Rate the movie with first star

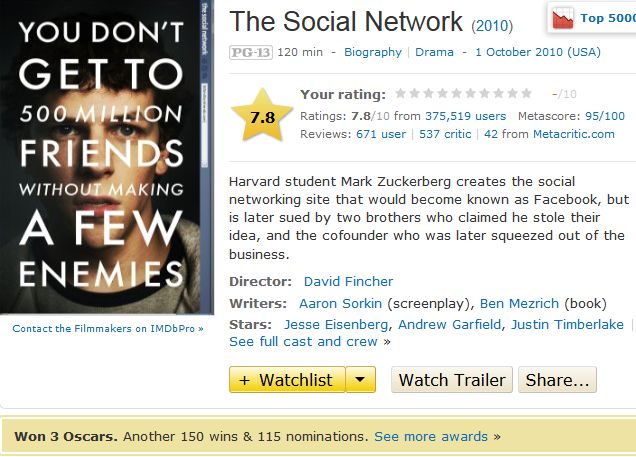pyautogui.click(x=401, y=94)
